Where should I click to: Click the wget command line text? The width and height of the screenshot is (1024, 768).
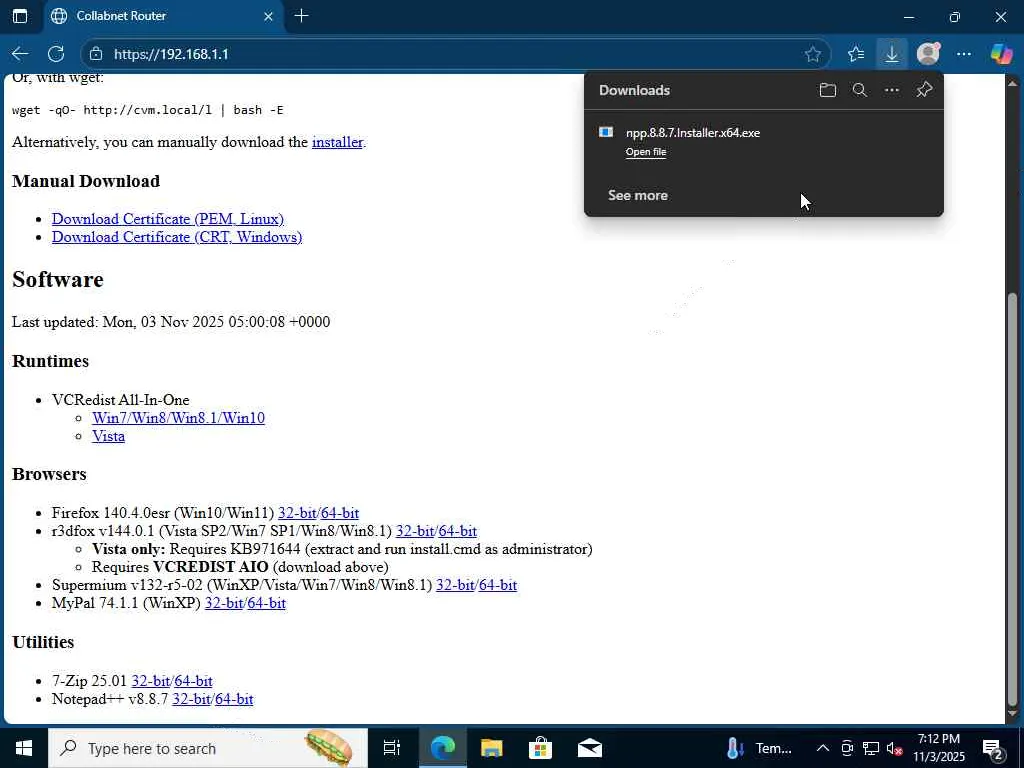(x=148, y=110)
